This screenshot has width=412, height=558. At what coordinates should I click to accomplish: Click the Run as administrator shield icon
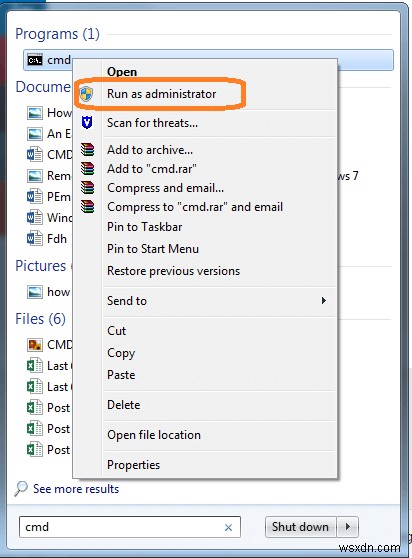tap(86, 94)
